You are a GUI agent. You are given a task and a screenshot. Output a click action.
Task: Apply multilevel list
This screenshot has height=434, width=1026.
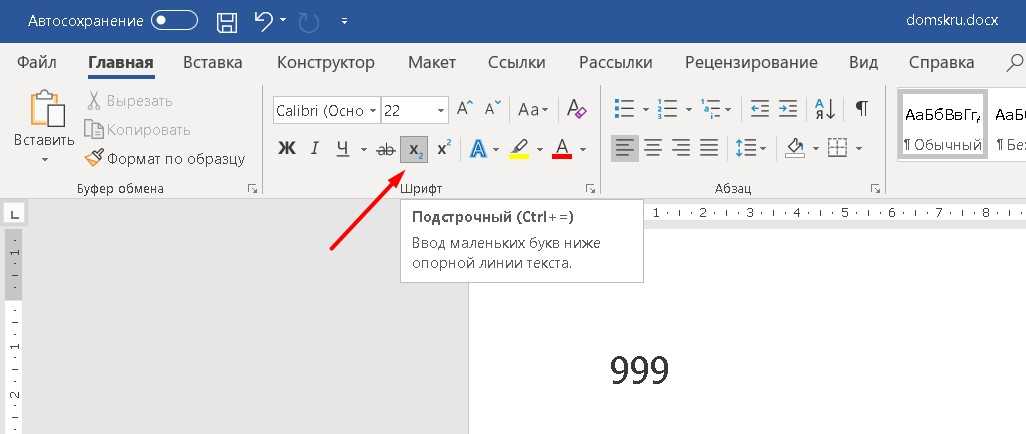point(710,109)
